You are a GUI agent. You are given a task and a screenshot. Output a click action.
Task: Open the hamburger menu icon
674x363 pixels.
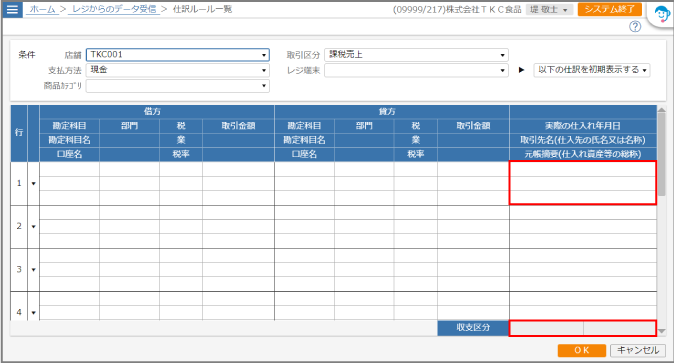pyautogui.click(x=12, y=9)
